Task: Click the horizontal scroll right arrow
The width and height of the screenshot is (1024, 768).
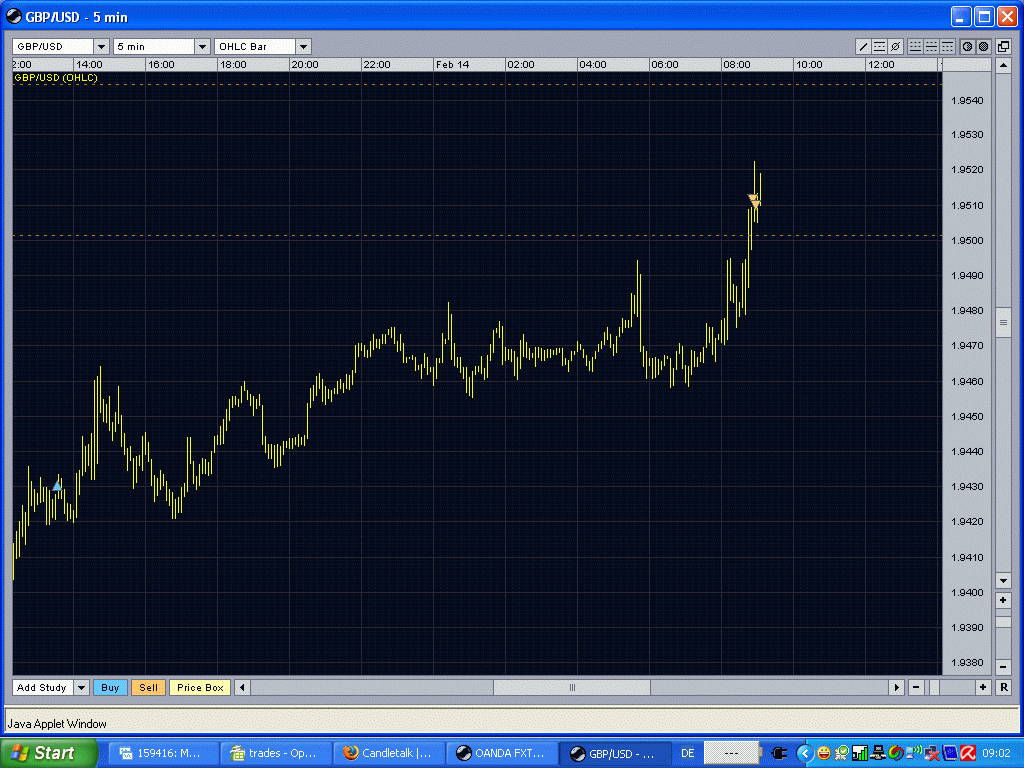Action: pos(896,687)
